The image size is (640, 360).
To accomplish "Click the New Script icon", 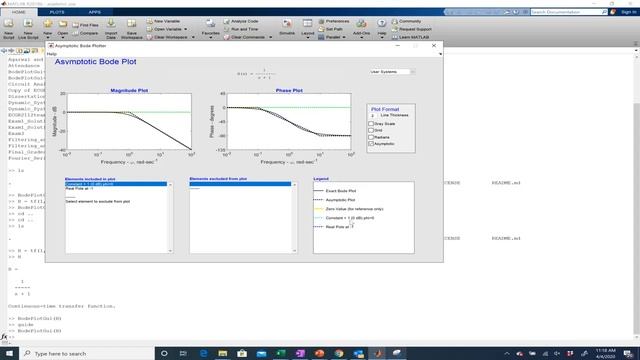I will (9, 24).
